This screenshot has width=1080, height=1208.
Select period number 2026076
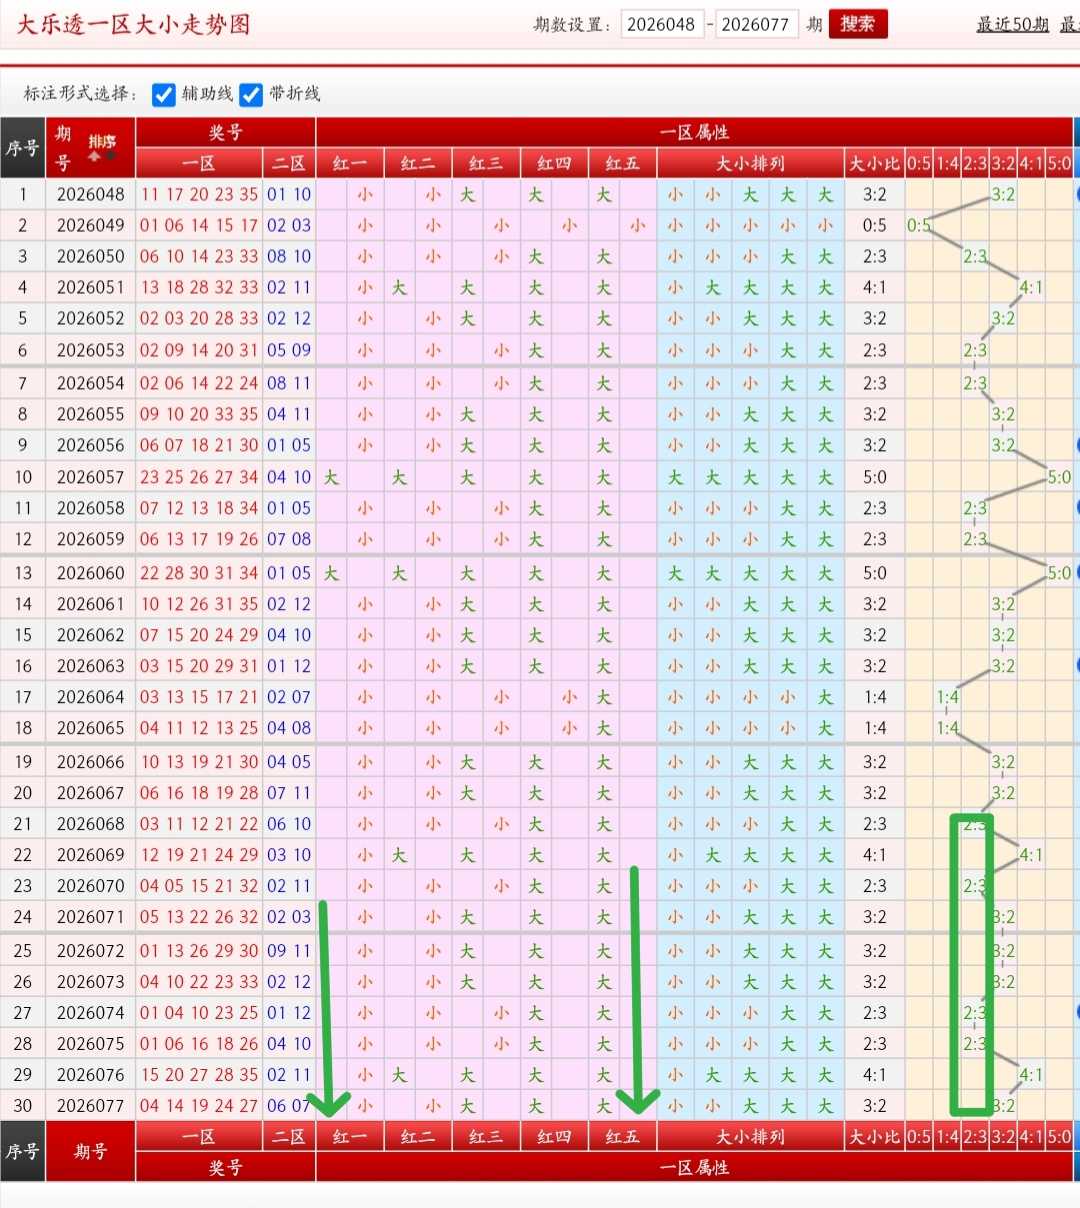(x=90, y=1075)
